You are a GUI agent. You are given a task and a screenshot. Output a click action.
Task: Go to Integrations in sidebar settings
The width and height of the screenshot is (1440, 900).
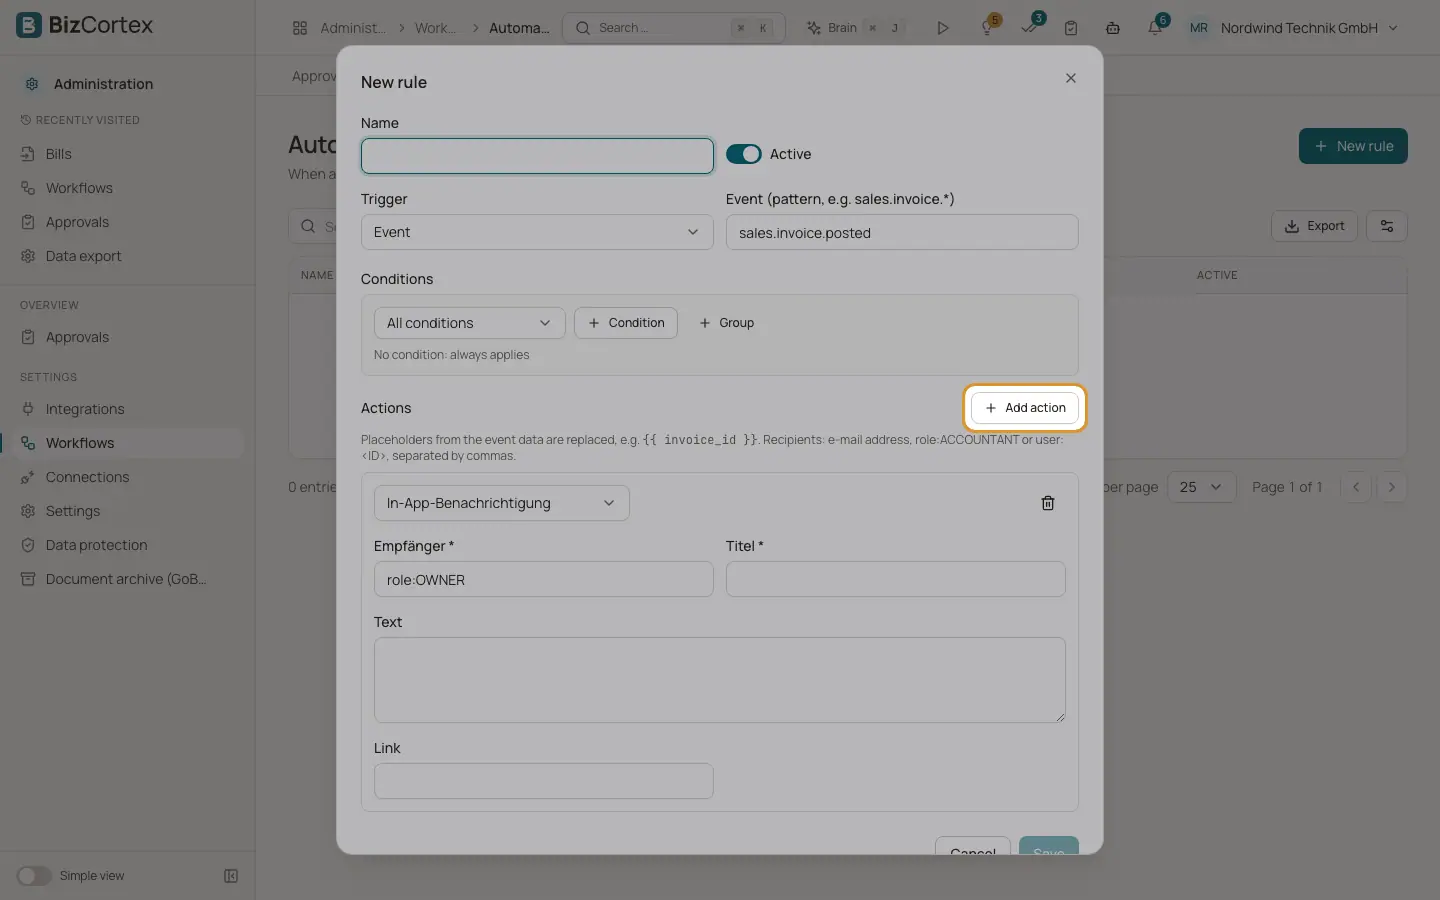[x=85, y=409]
